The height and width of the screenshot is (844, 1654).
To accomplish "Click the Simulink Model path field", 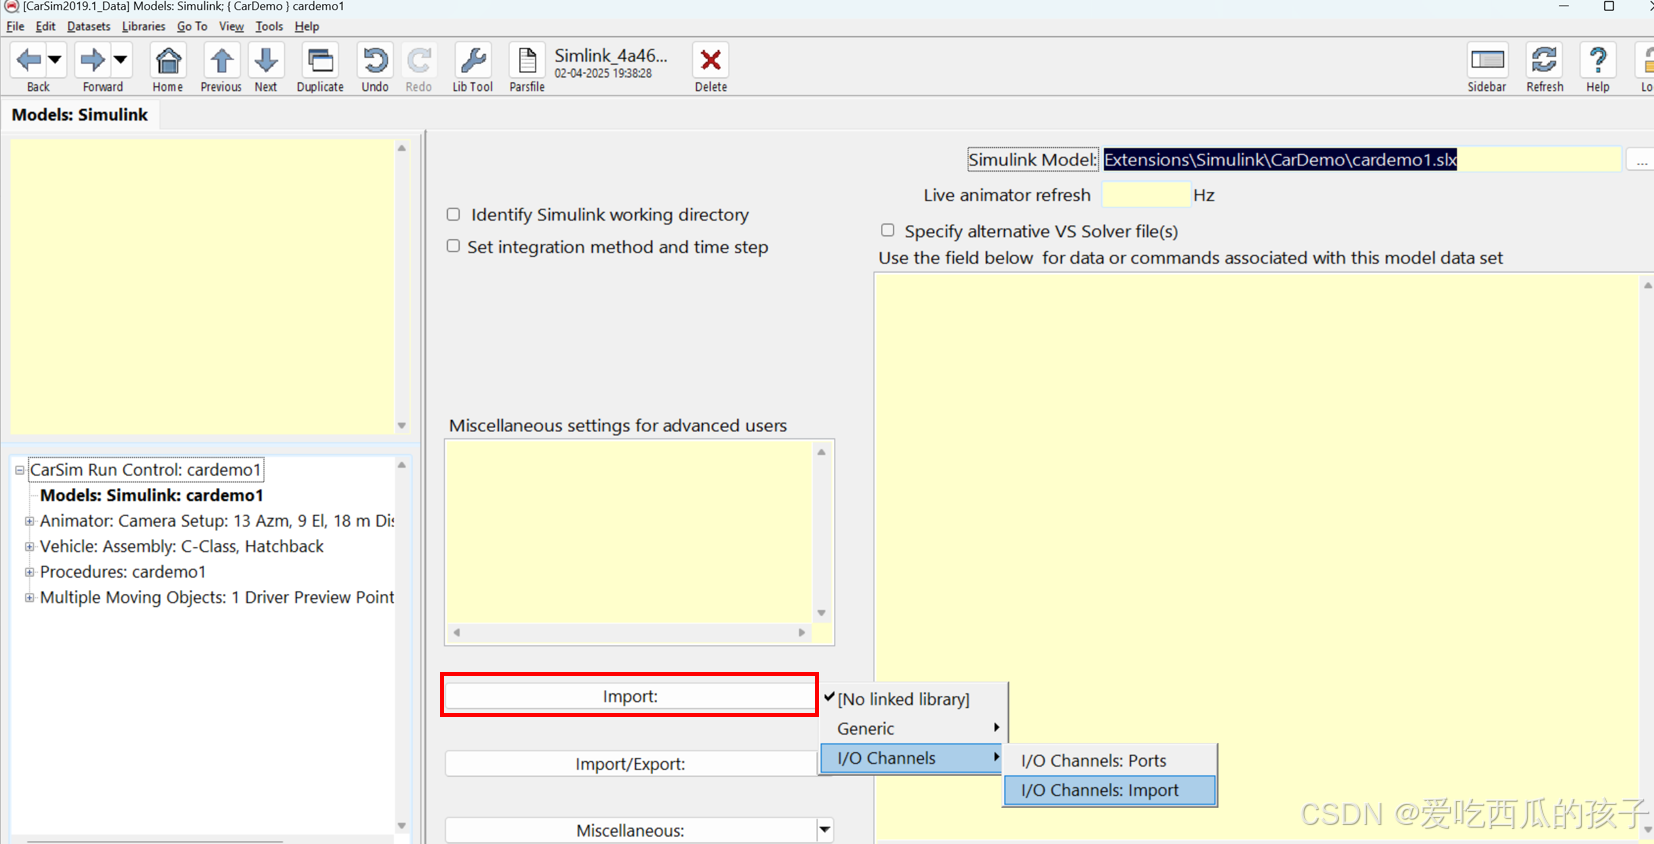I will coord(1361,159).
